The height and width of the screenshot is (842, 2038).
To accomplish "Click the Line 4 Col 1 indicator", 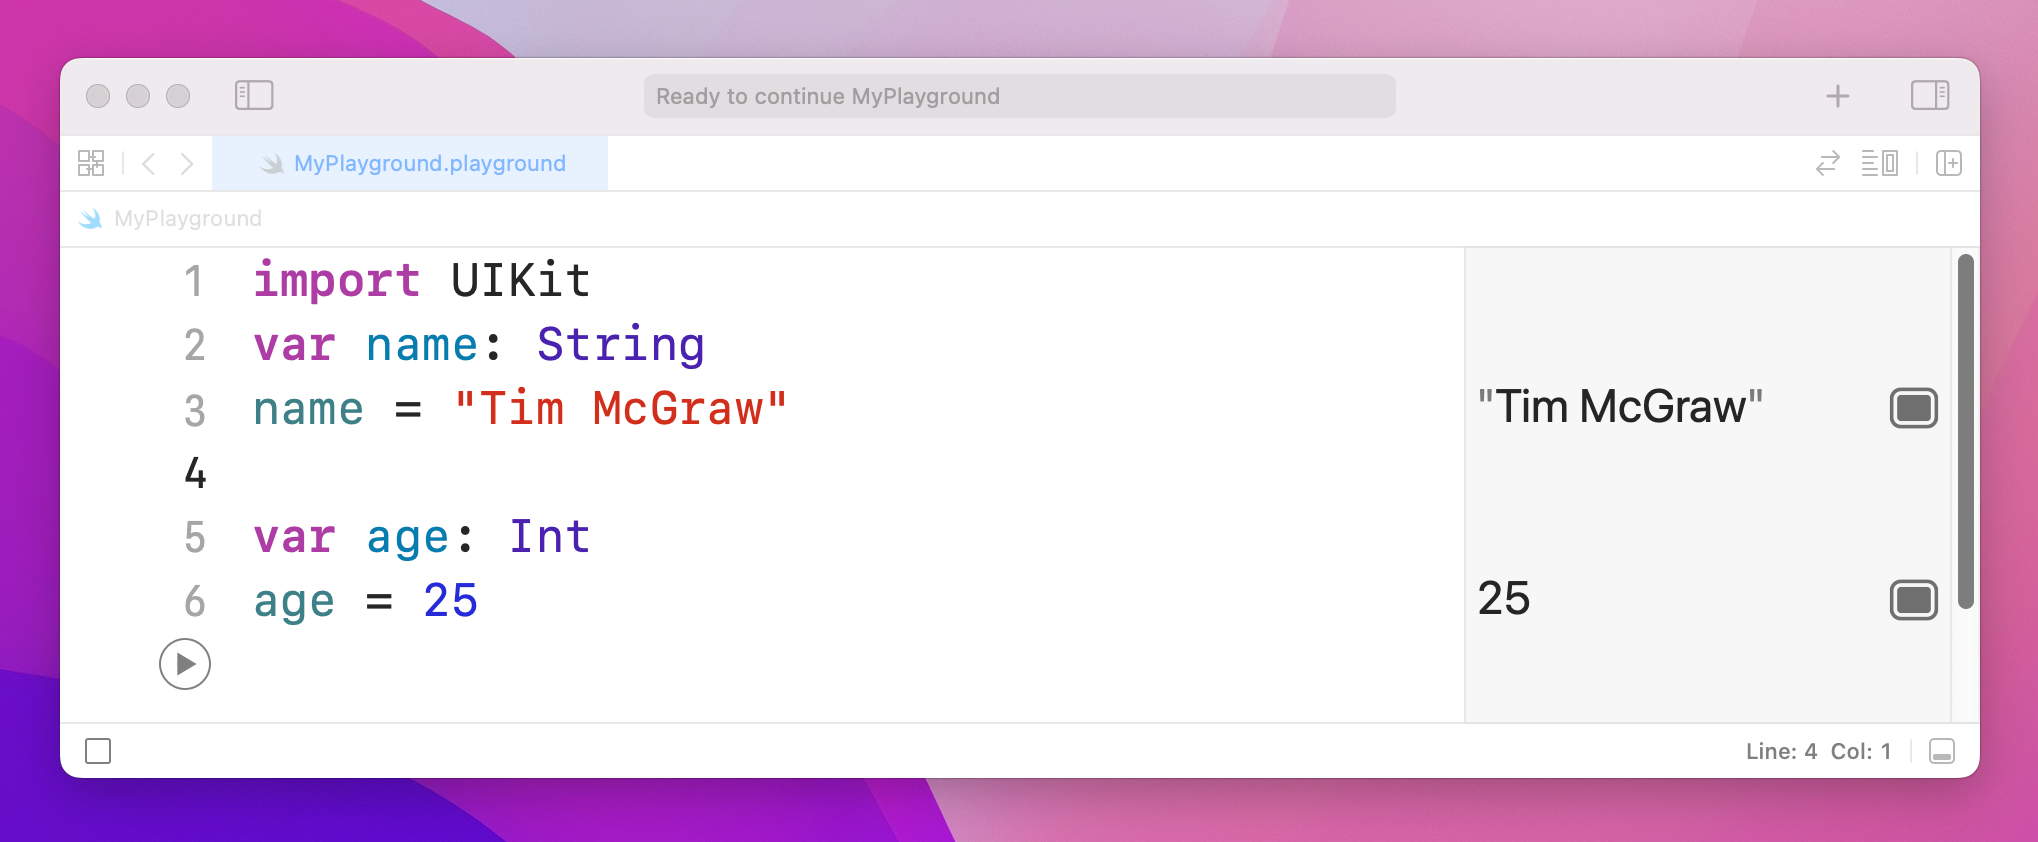I will click(1817, 751).
